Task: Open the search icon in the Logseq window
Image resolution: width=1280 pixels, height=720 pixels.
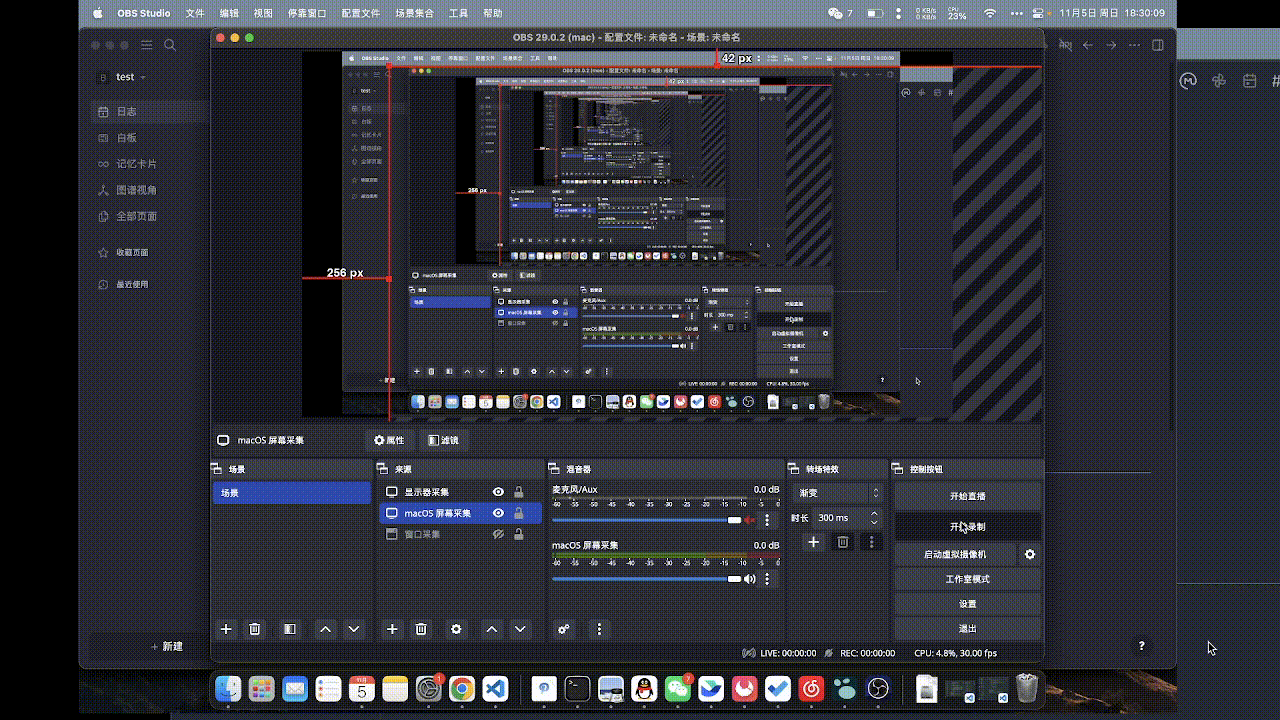Action: (170, 45)
